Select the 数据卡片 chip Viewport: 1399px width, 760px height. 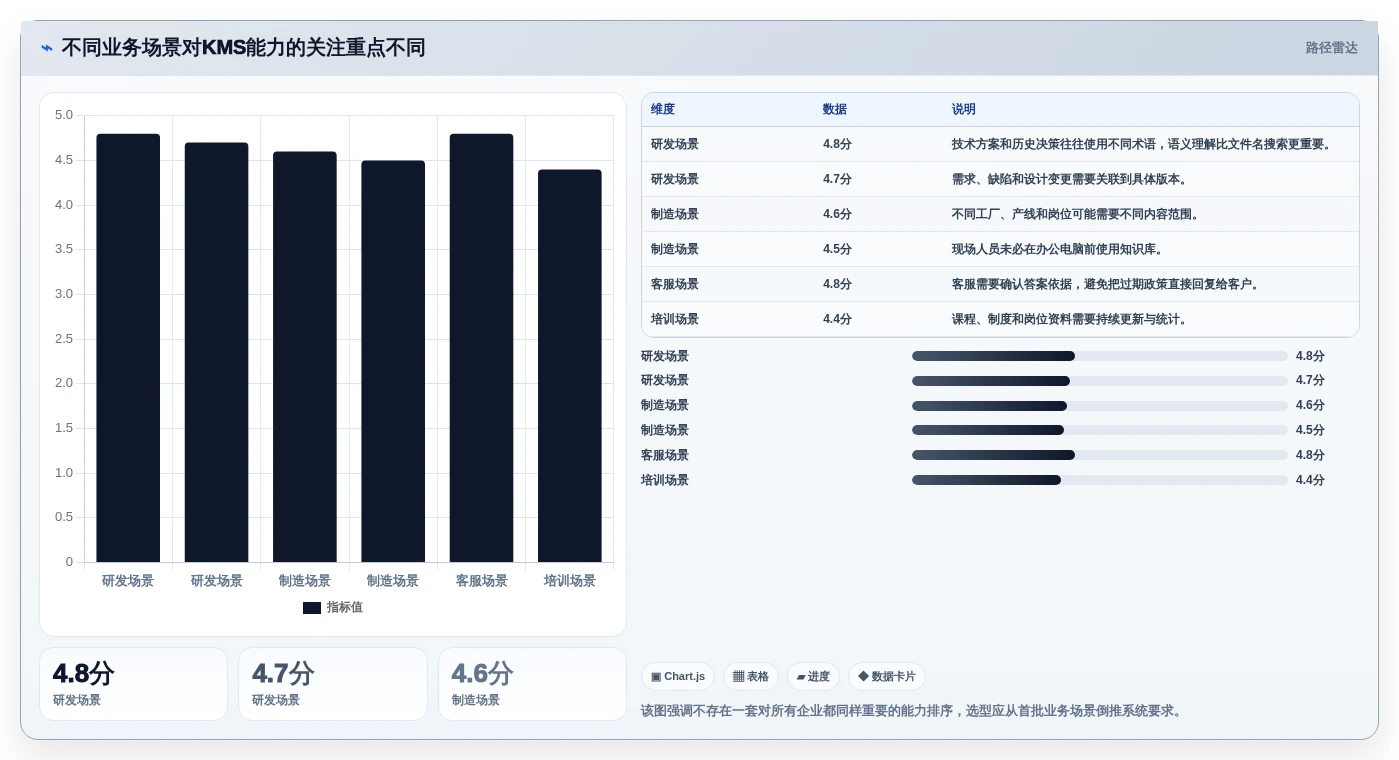887,677
